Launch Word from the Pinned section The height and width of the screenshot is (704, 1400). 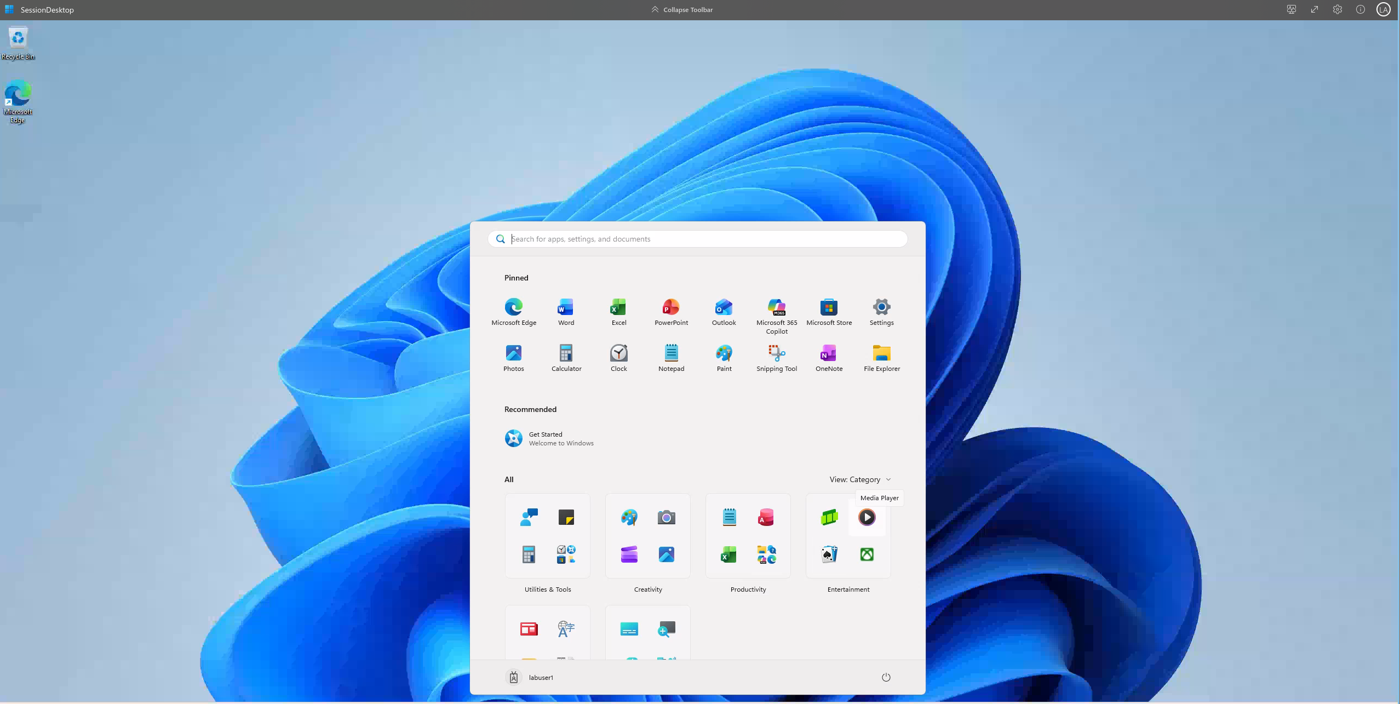(x=566, y=312)
